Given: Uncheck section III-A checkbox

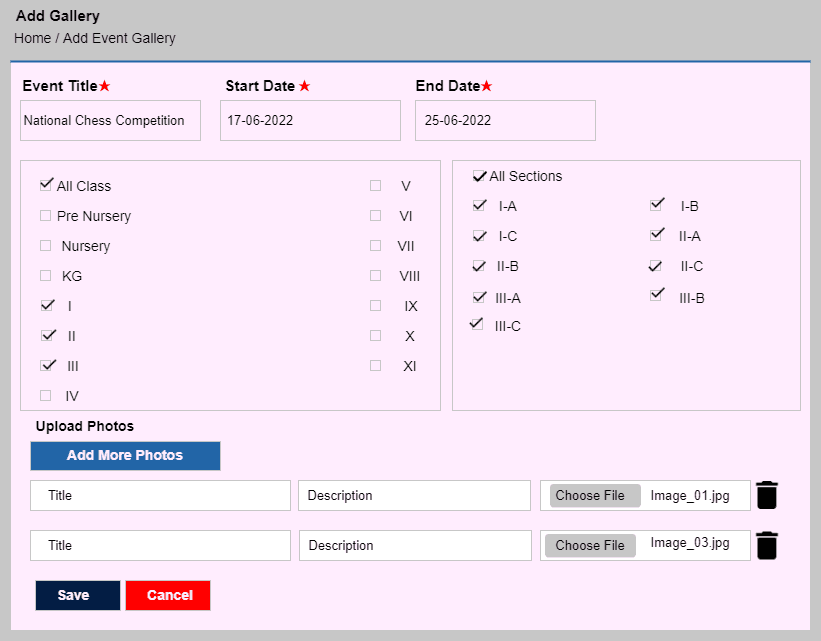Looking at the screenshot, I should pyautogui.click(x=479, y=297).
